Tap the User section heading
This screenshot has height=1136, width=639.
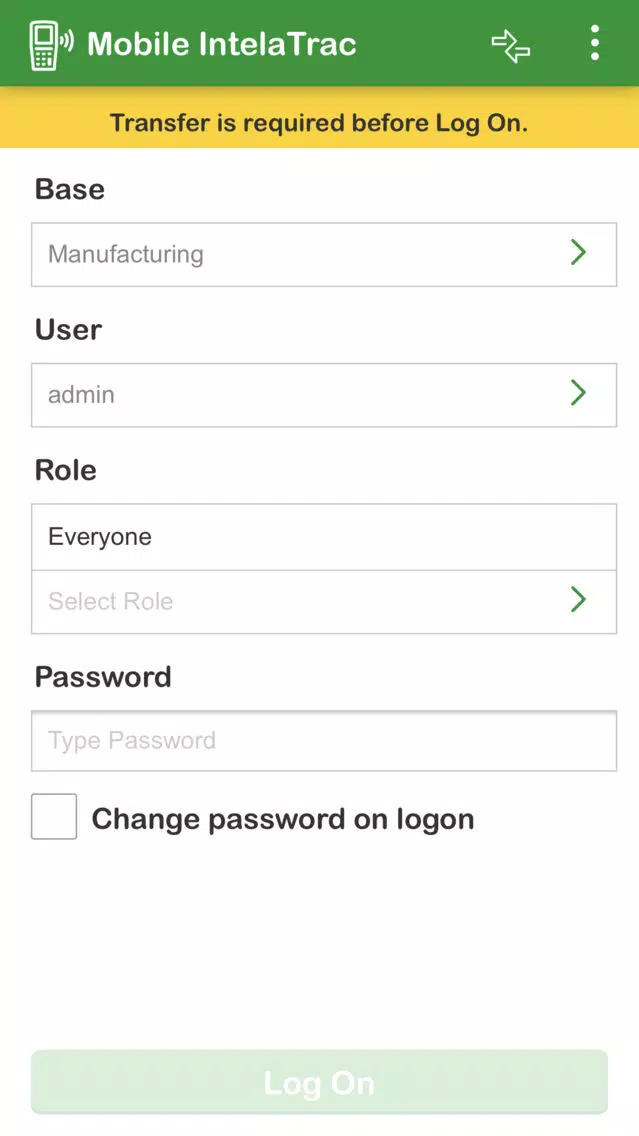coord(68,330)
